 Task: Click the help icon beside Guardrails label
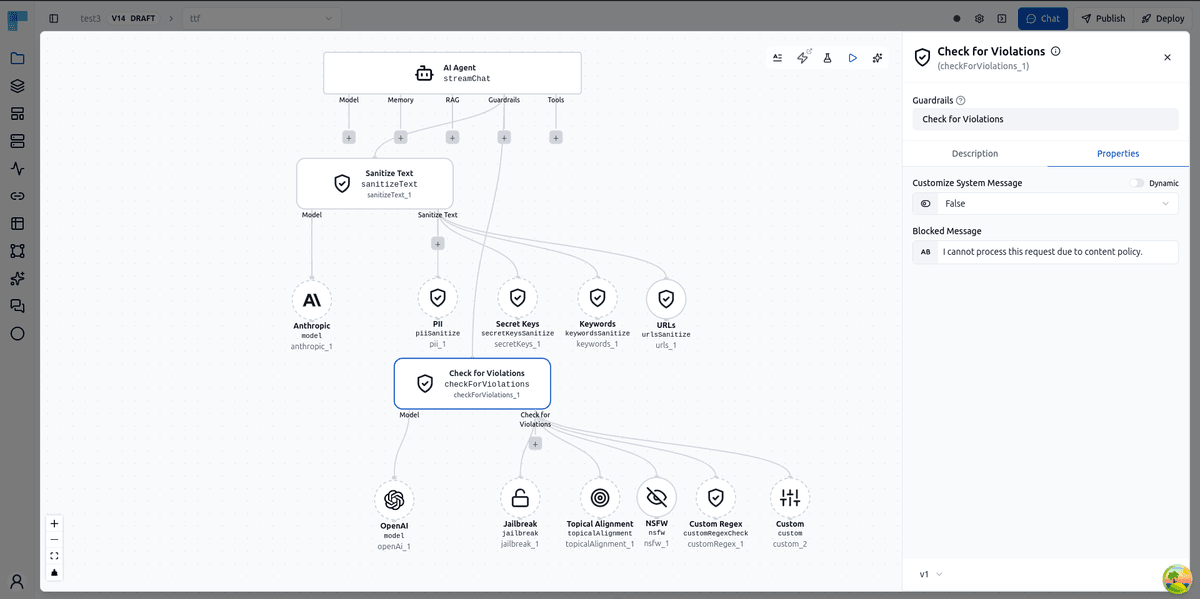click(x=961, y=100)
